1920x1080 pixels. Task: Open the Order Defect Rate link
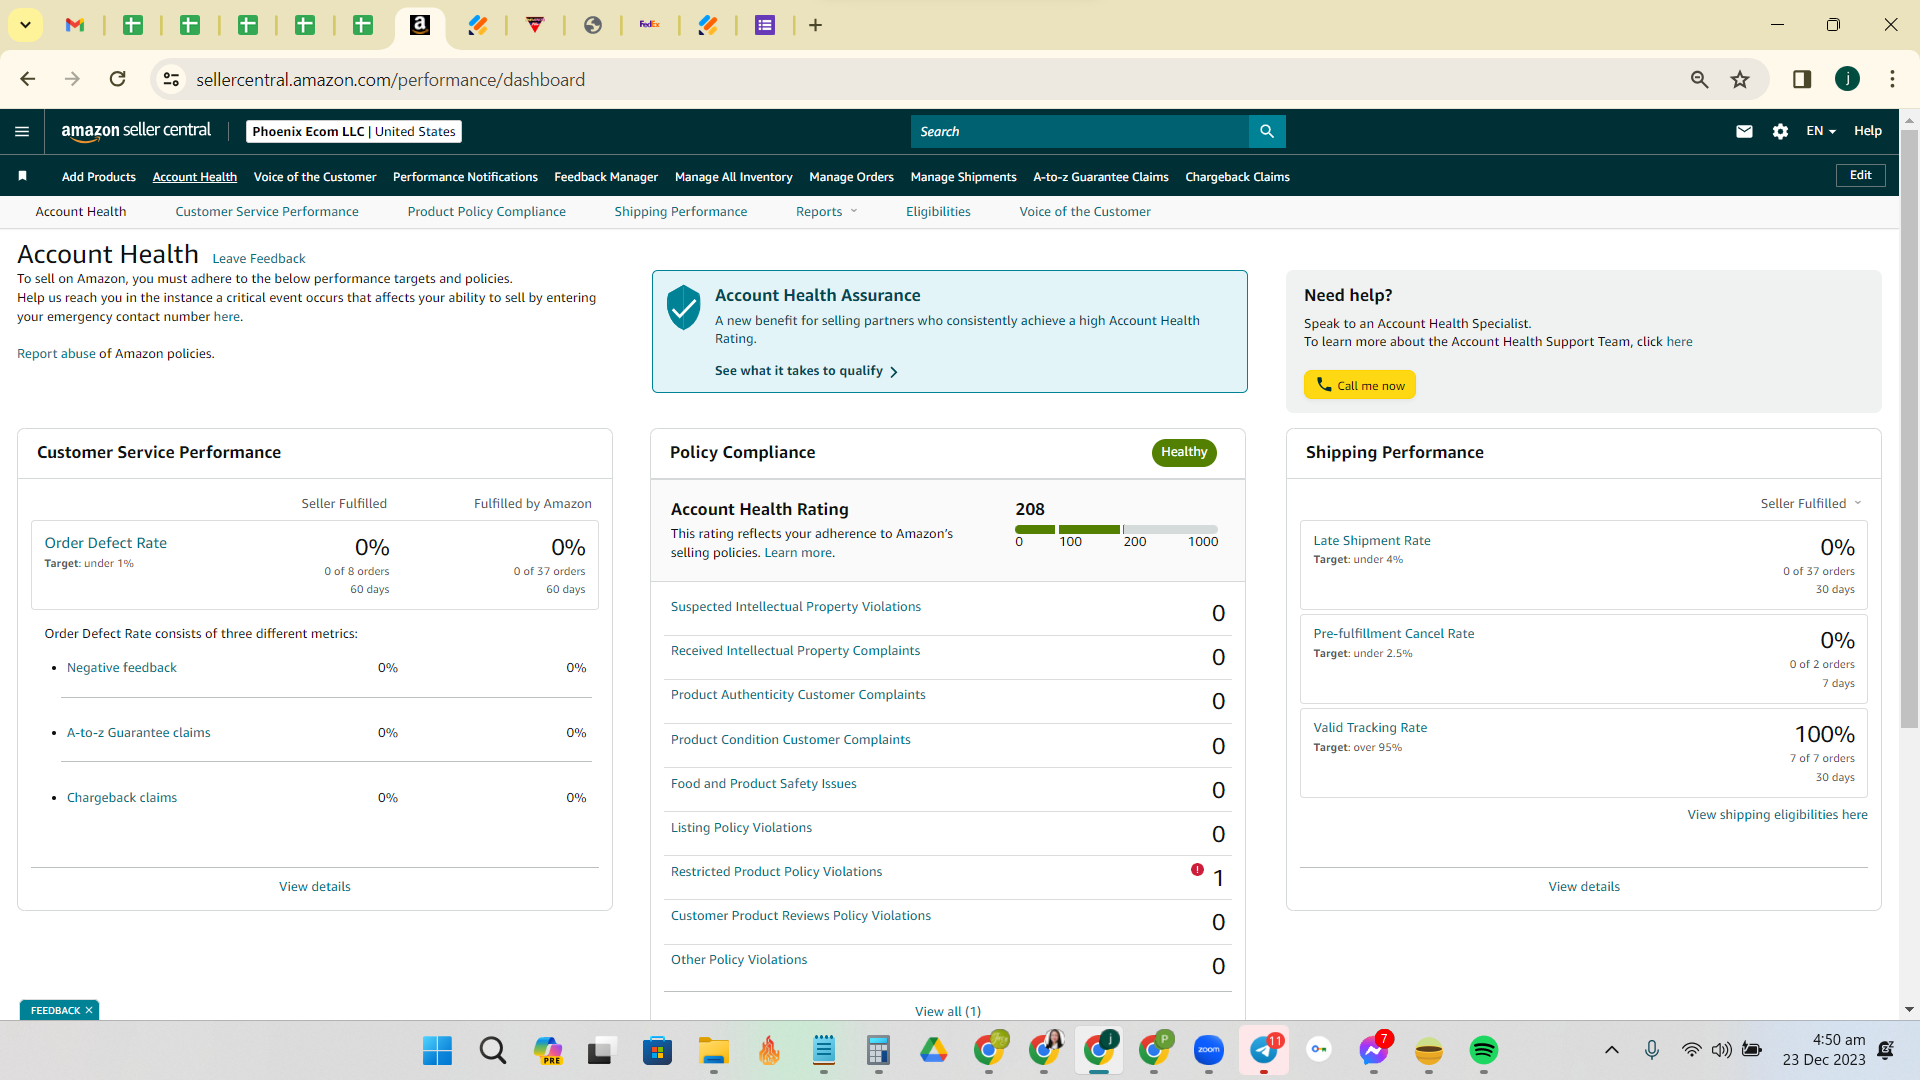(106, 542)
